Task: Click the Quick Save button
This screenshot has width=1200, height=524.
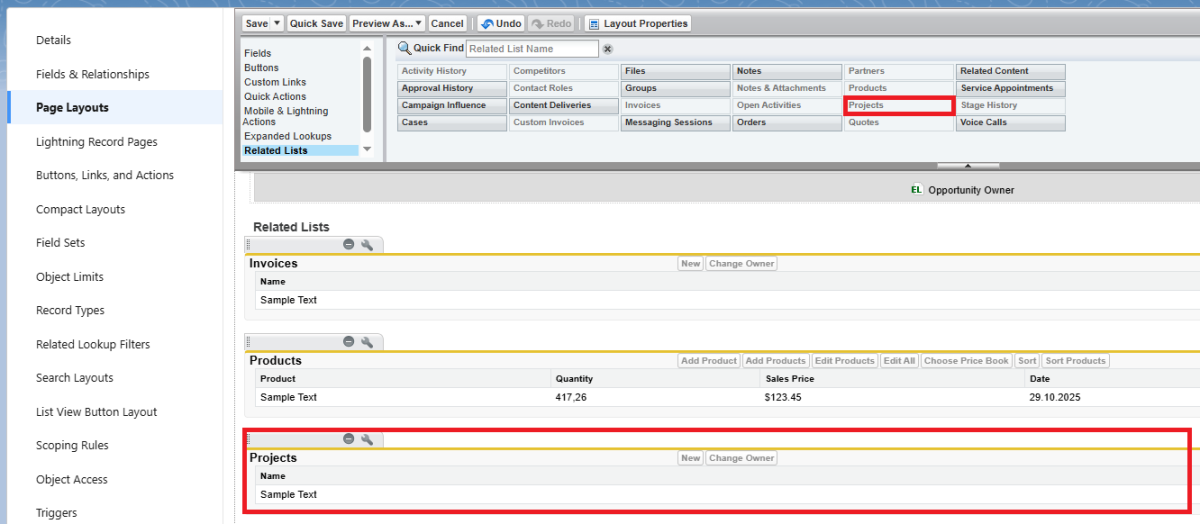Action: [316, 23]
